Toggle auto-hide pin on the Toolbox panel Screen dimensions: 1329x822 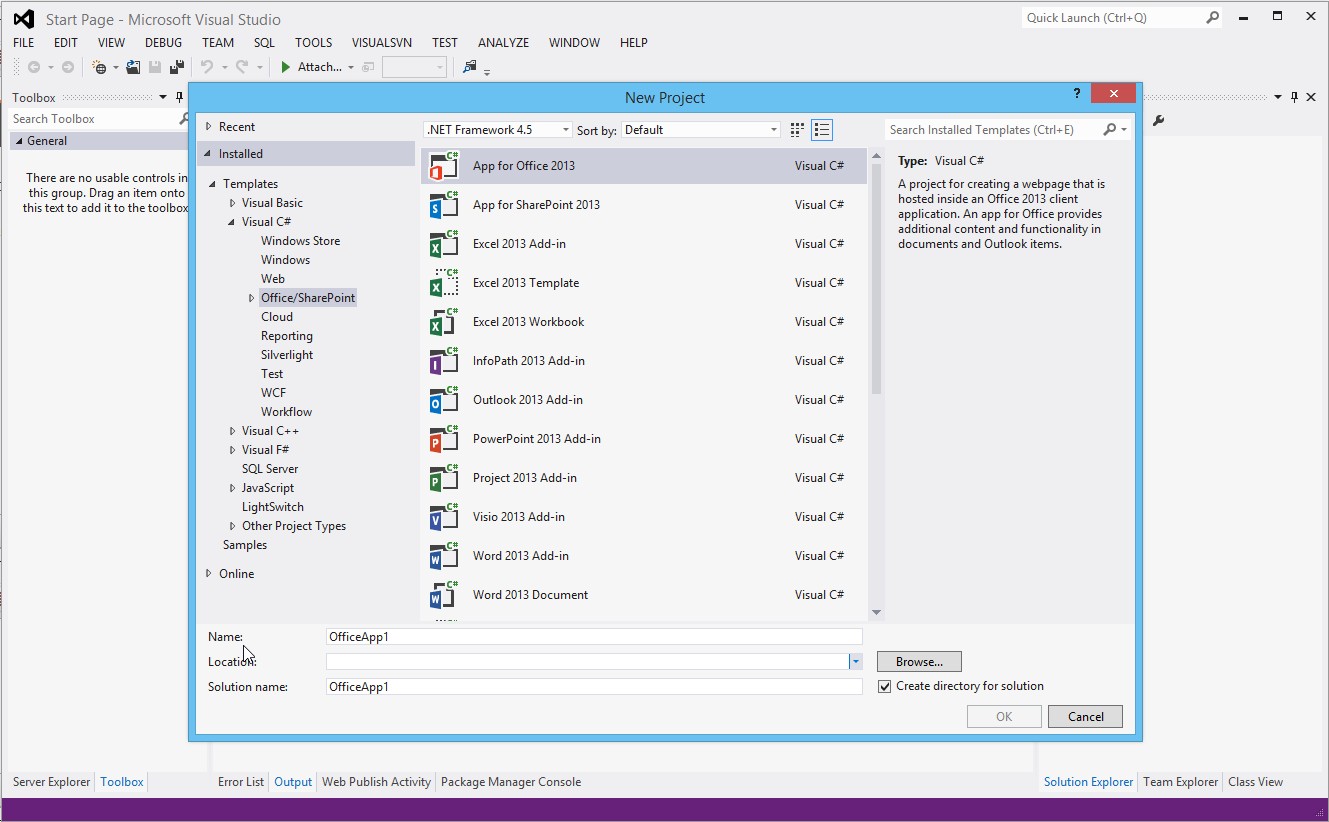coord(178,97)
